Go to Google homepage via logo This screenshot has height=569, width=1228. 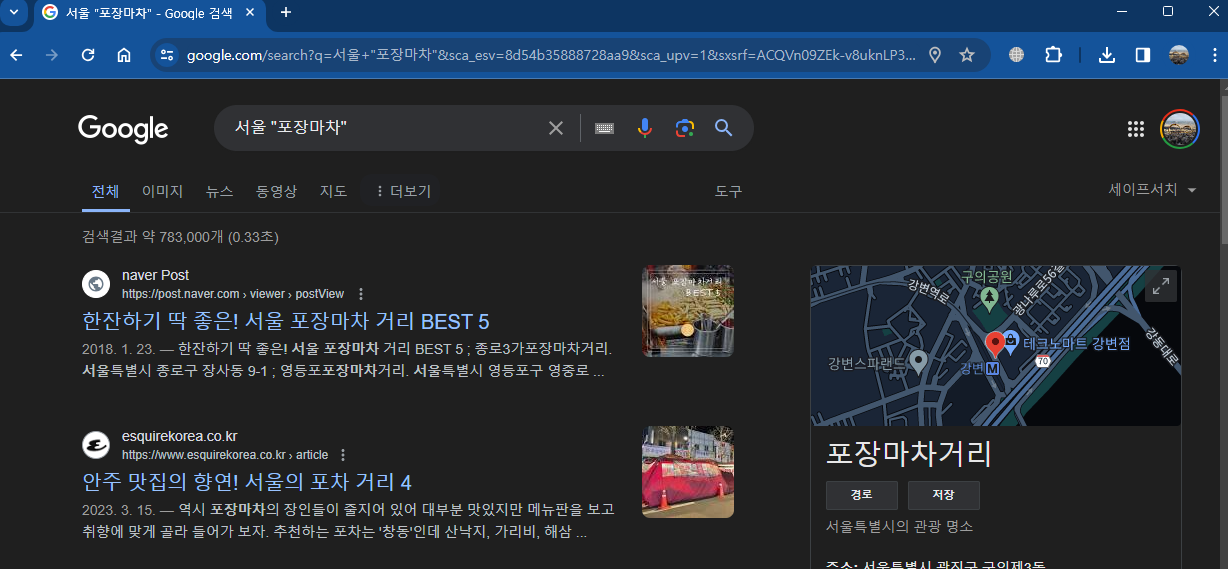[x=123, y=128]
